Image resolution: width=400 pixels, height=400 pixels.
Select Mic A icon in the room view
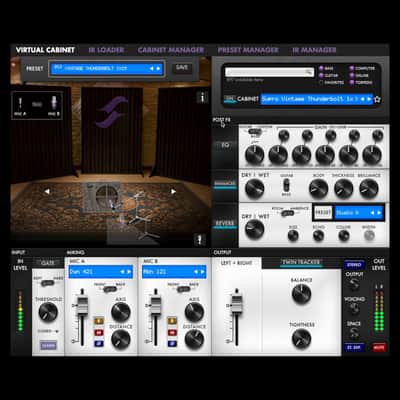coord(20,103)
